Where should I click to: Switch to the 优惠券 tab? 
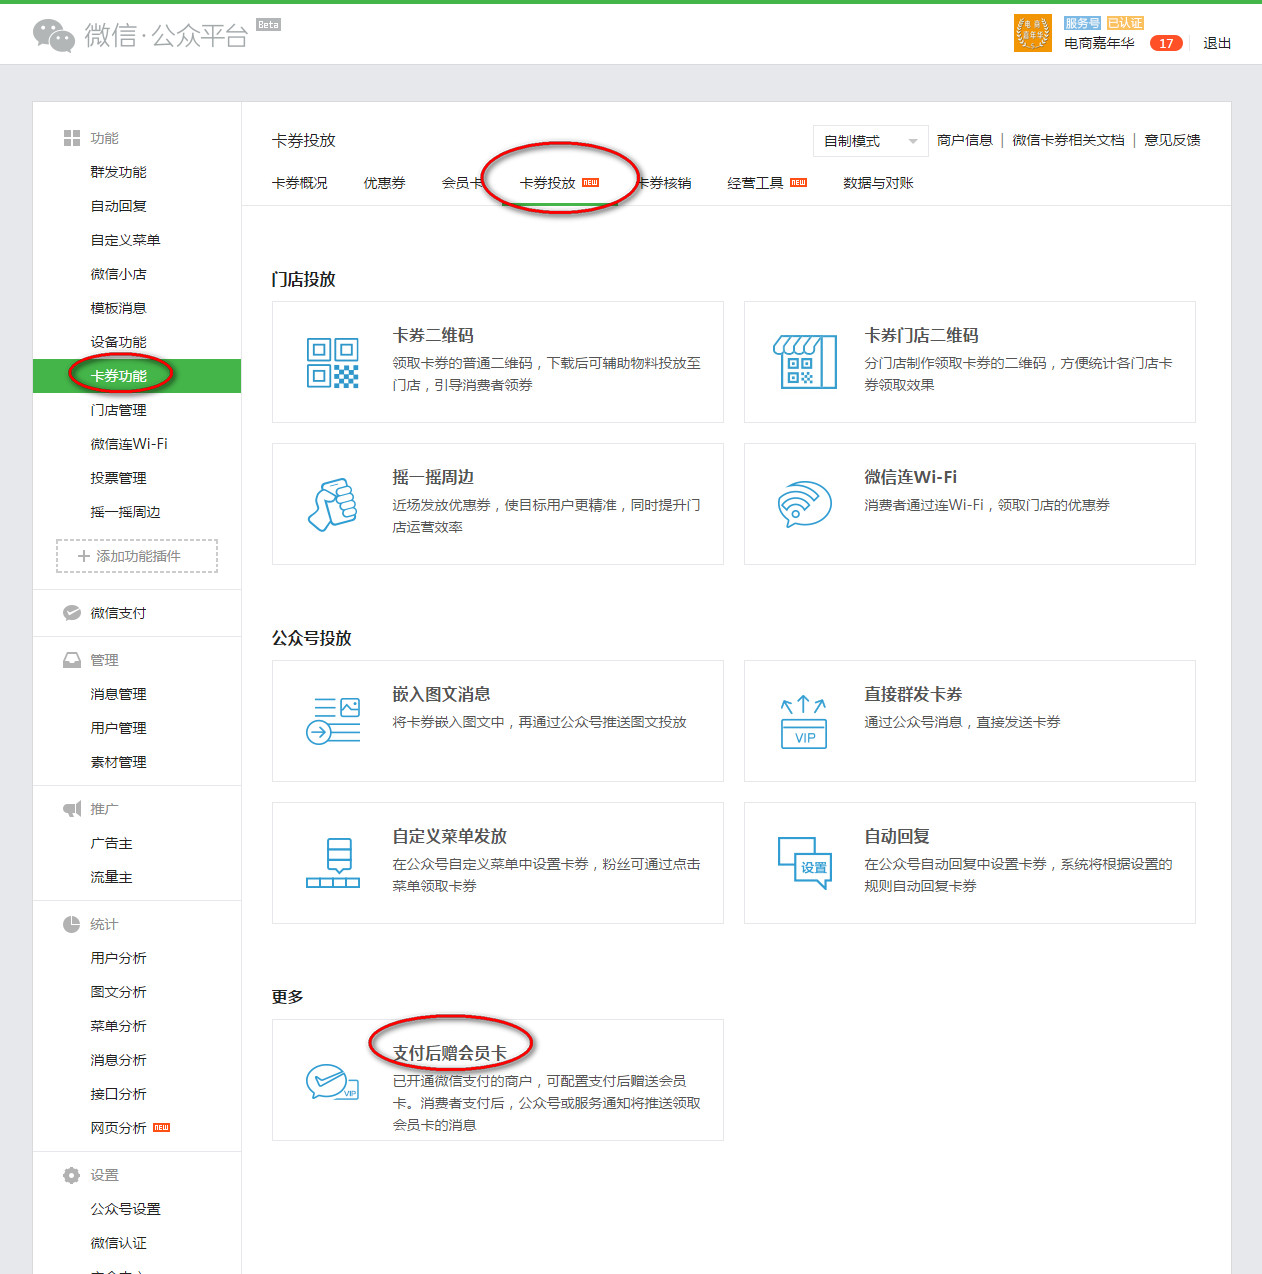(x=384, y=183)
